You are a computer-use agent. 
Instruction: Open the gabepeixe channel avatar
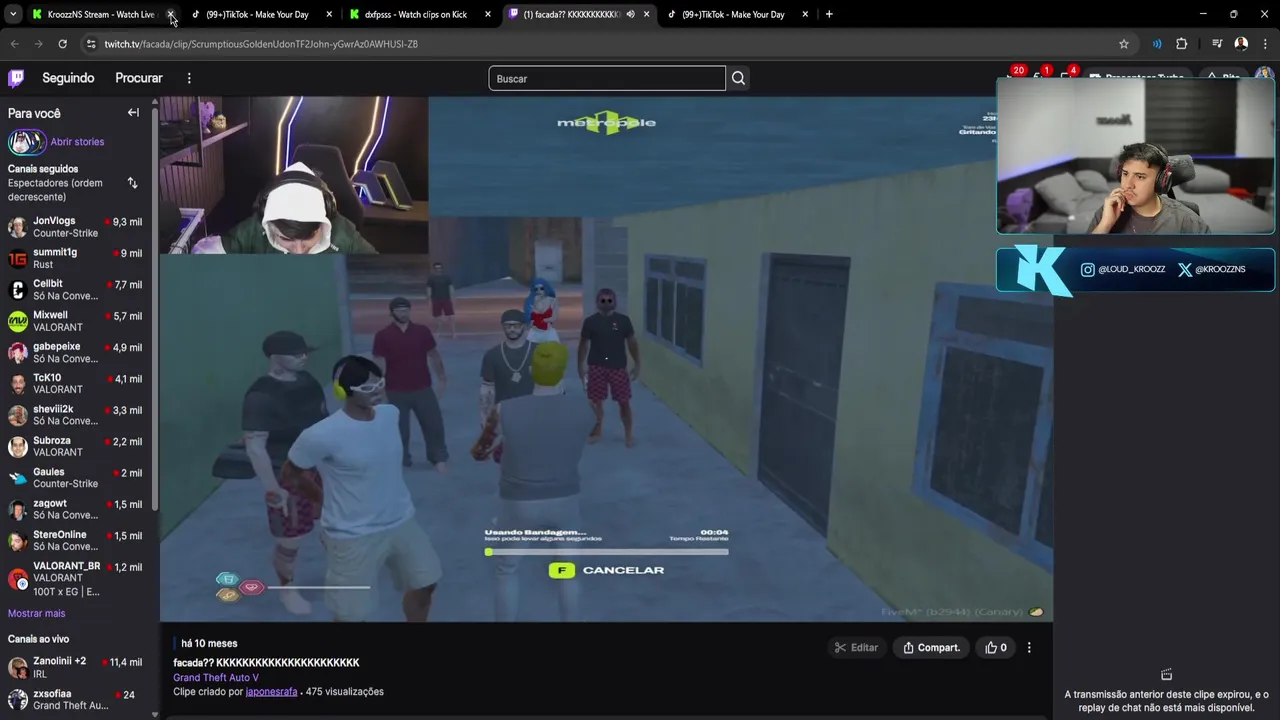(17, 353)
